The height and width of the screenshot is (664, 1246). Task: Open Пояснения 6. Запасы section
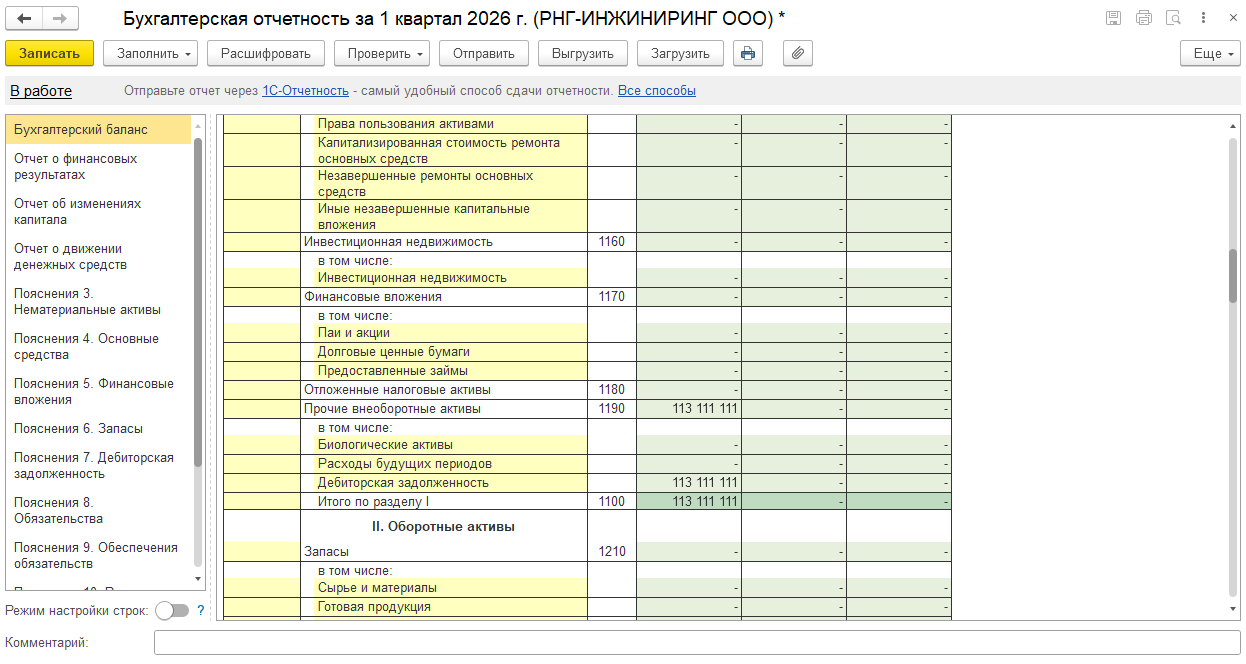(x=98, y=429)
